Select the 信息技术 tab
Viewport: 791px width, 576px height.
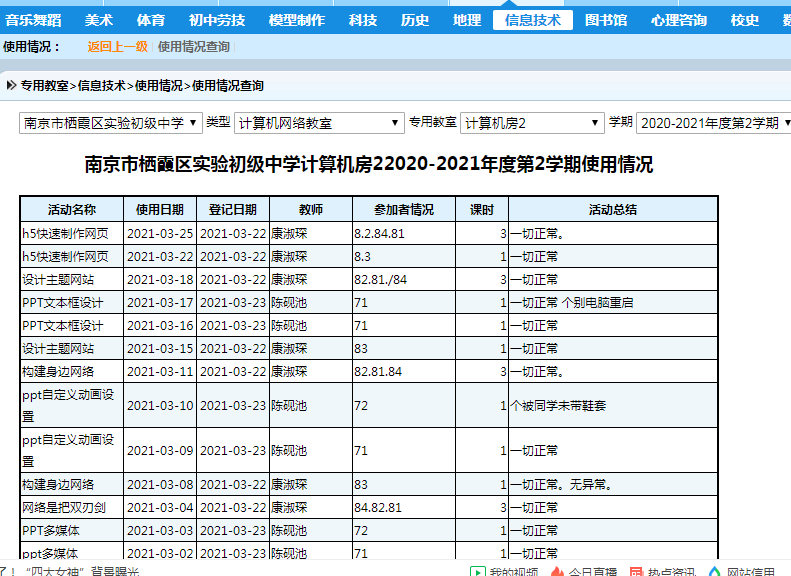tap(533, 20)
